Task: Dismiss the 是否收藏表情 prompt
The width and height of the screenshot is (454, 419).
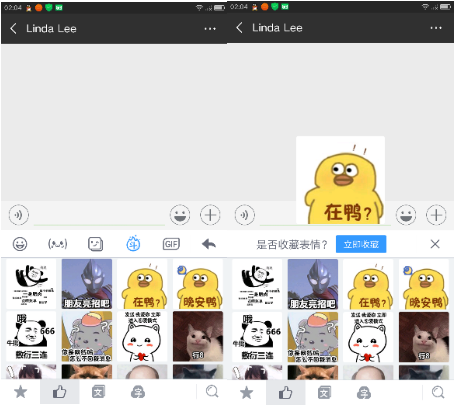Action: point(435,244)
